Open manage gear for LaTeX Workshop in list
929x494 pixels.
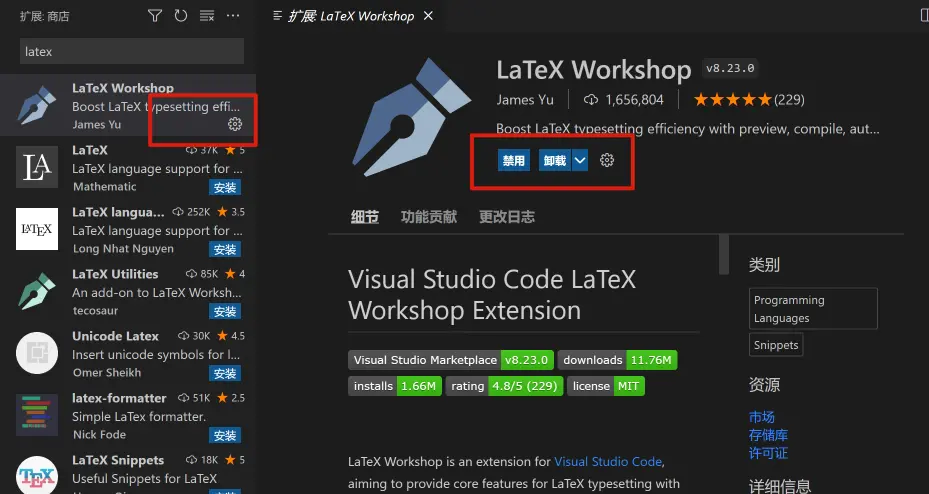[235, 124]
